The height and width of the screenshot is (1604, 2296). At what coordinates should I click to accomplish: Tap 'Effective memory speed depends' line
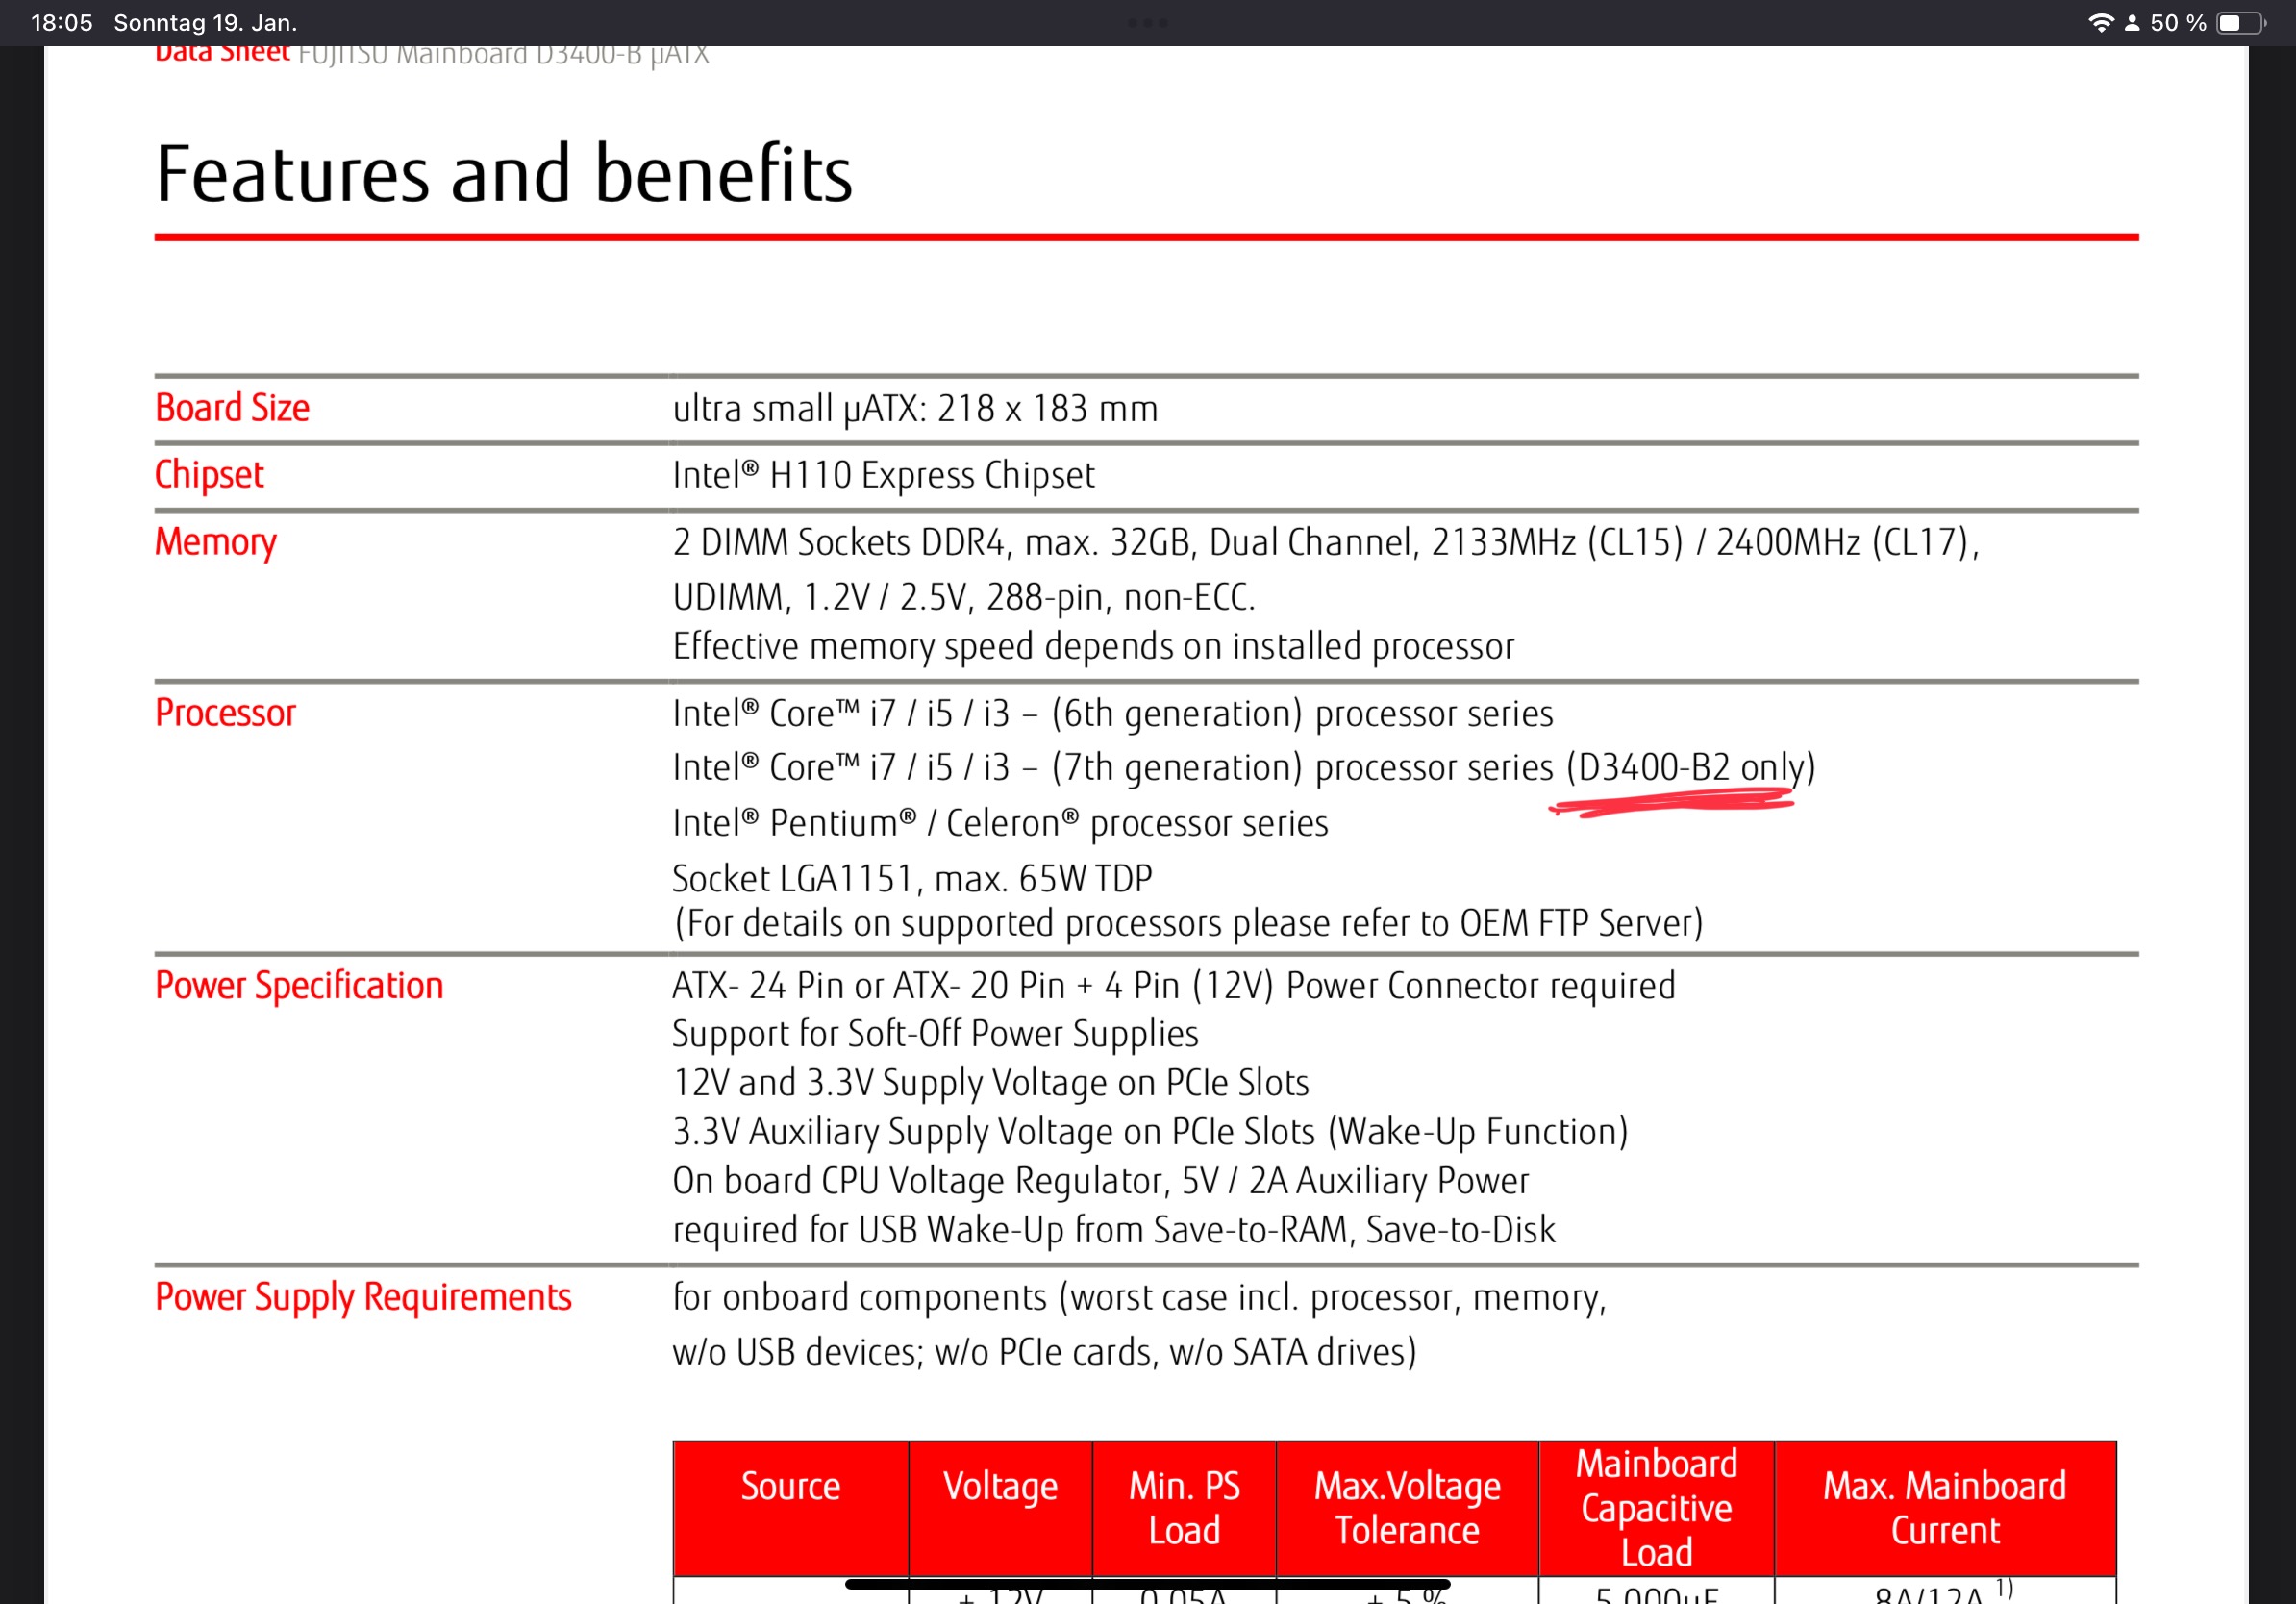[x=1093, y=646]
